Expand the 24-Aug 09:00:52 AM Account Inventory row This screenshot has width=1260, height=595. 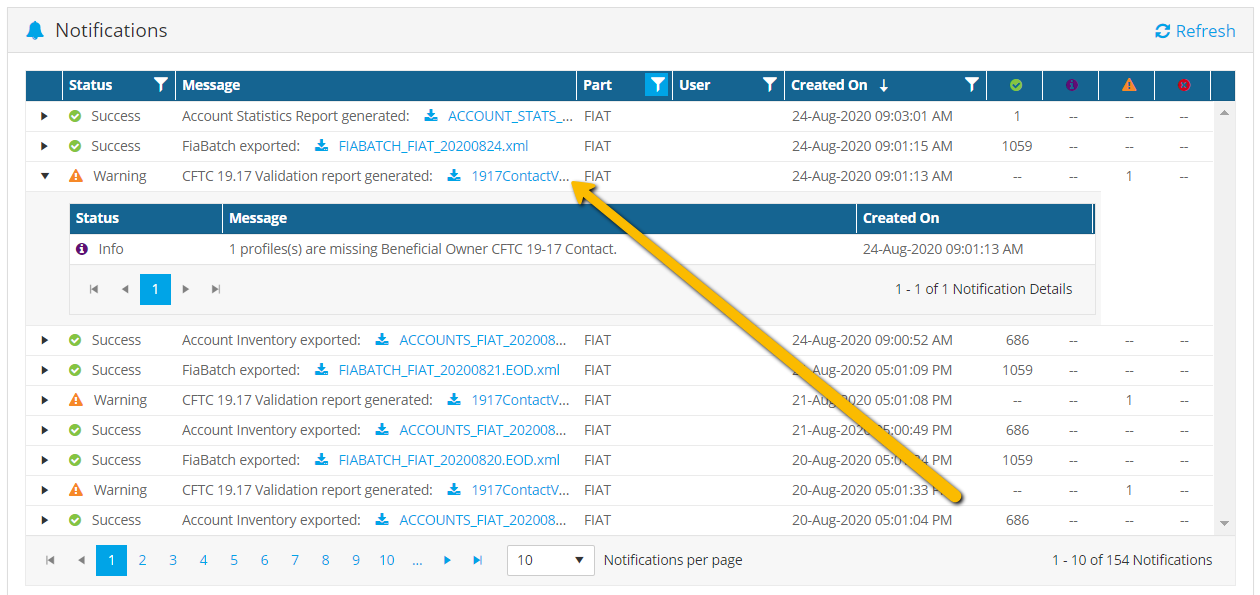coord(44,340)
